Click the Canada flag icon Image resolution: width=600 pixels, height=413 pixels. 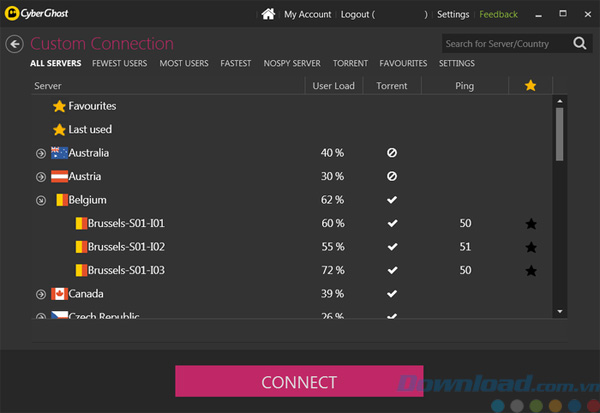coord(59,294)
